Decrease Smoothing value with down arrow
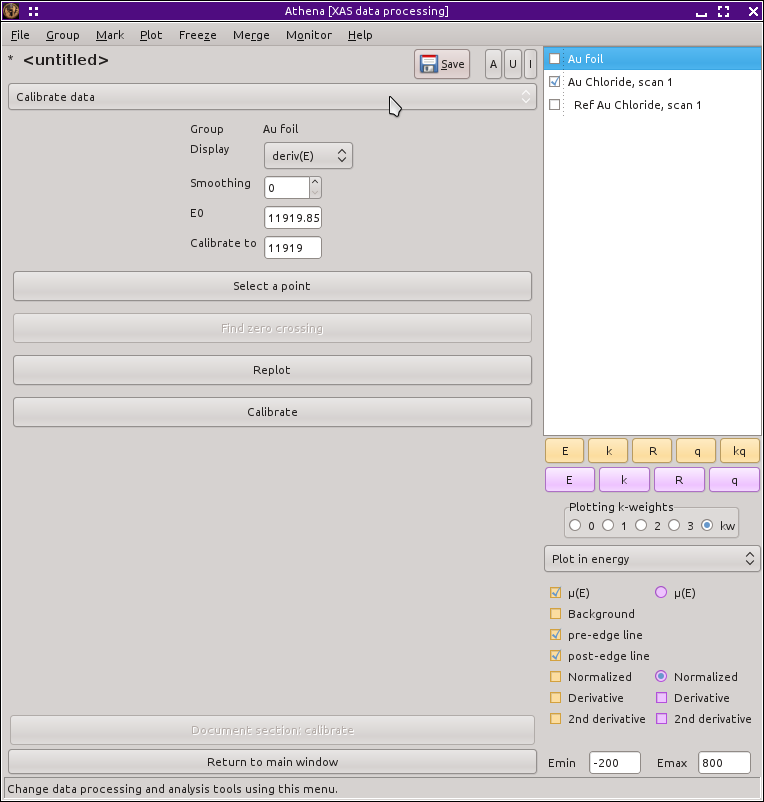 (316, 193)
